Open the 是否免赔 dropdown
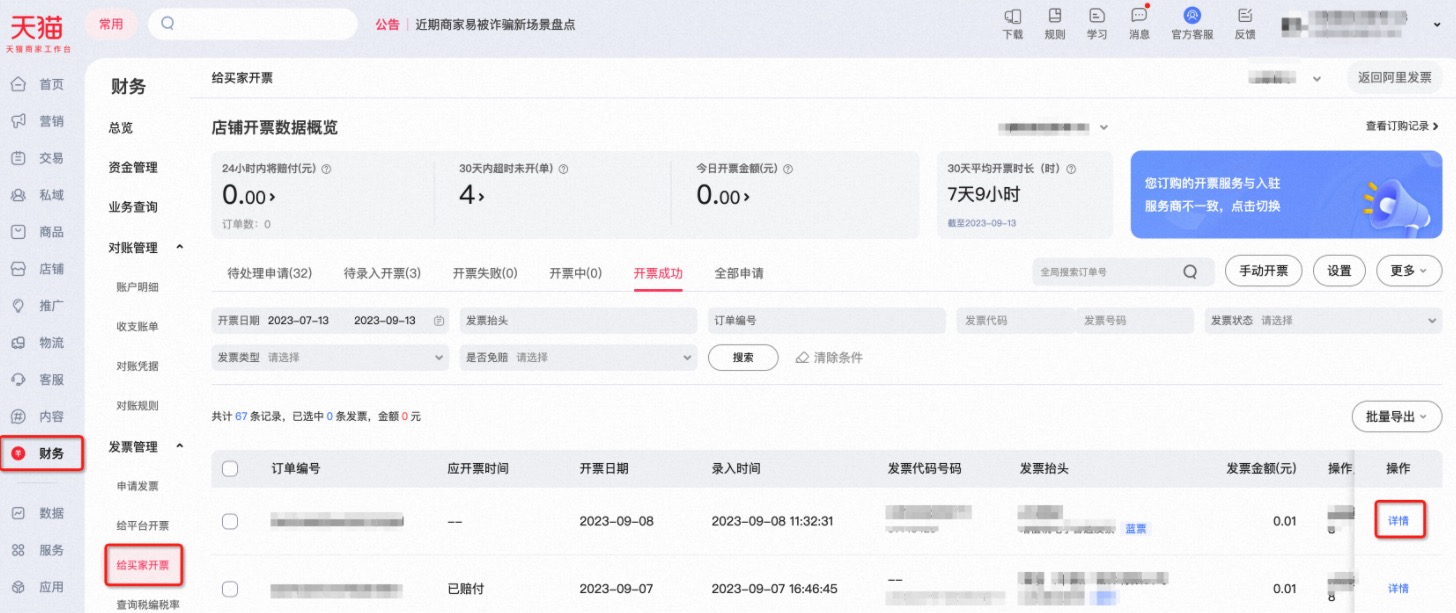Viewport: 1456px width, 613px height. [x=578, y=357]
